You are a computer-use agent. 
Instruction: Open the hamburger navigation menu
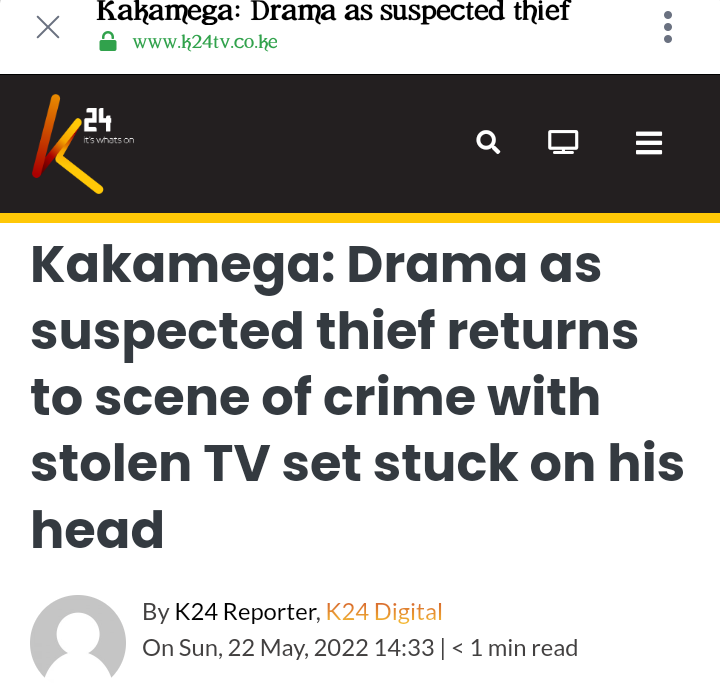[x=648, y=143]
